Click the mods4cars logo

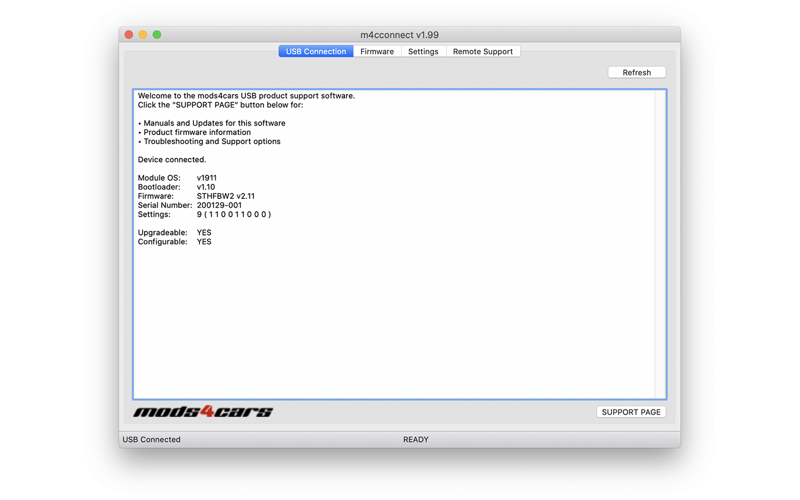(203, 411)
